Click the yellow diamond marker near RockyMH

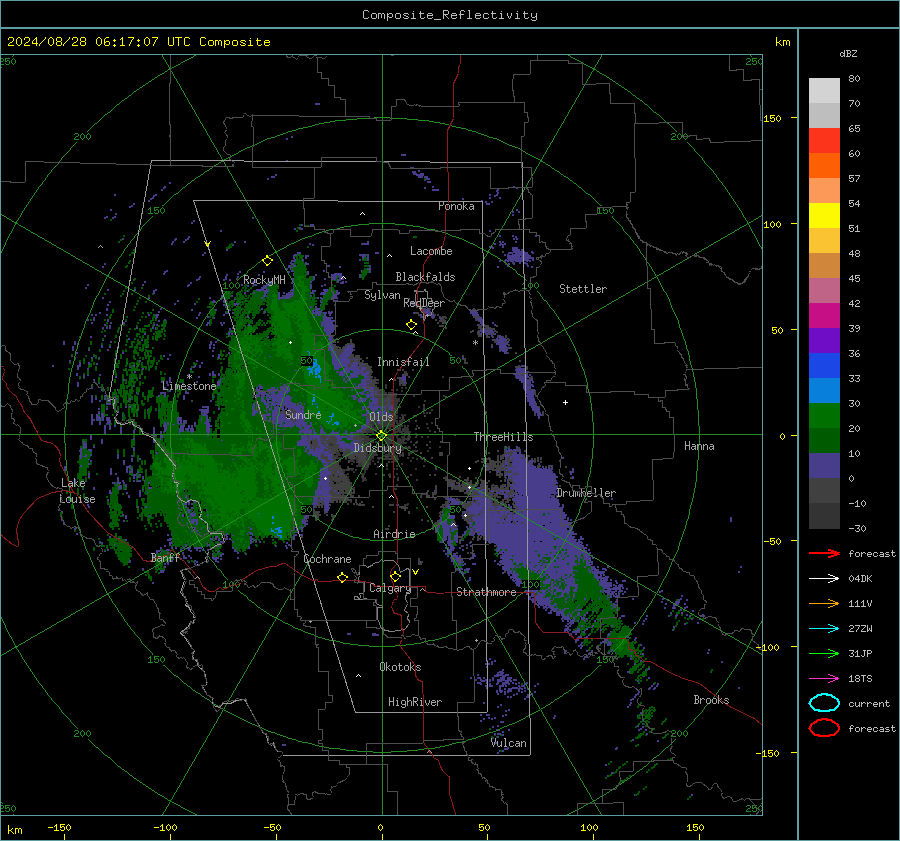(267, 261)
